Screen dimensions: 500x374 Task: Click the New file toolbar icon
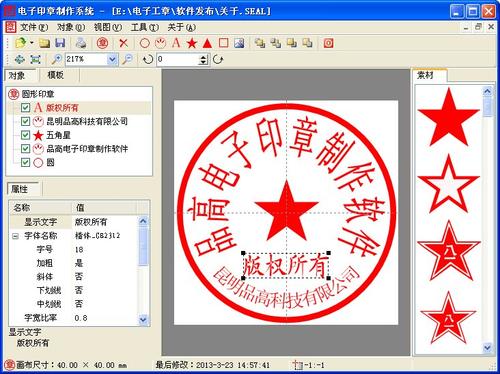click(x=21, y=43)
